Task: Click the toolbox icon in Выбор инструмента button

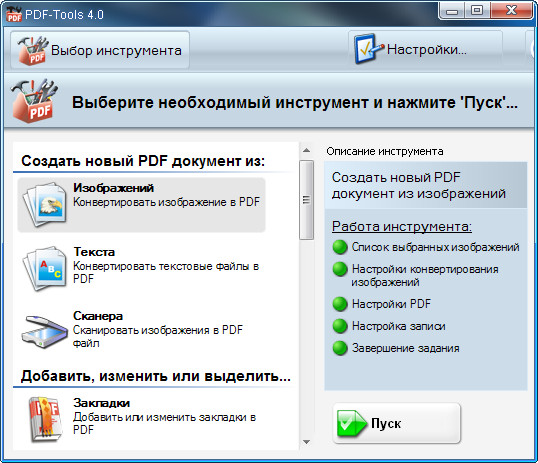Action: [x=33, y=50]
